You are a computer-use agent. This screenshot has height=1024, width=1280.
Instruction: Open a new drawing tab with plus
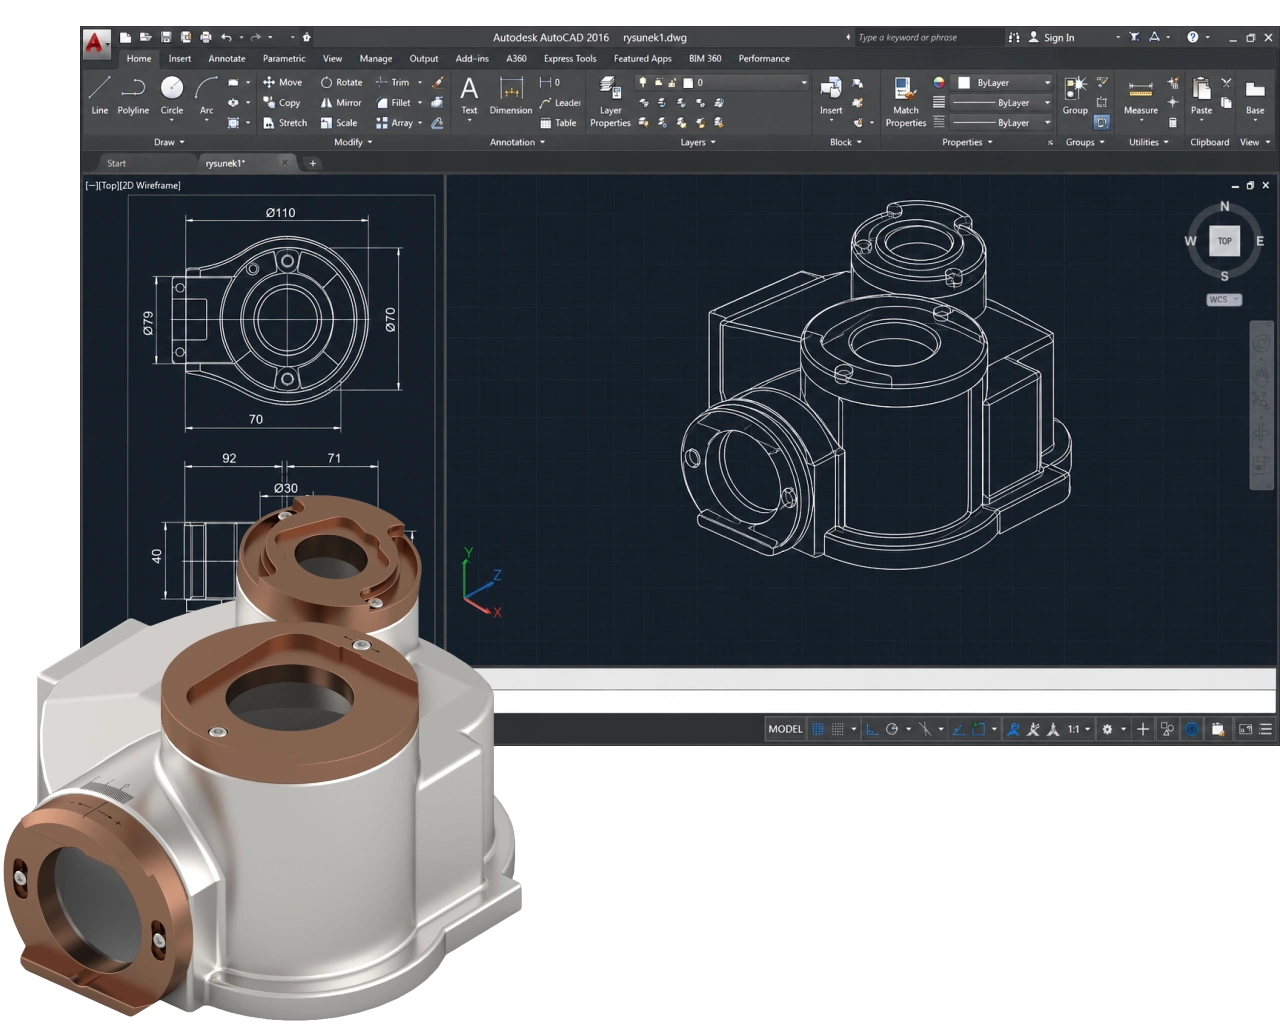(x=313, y=163)
